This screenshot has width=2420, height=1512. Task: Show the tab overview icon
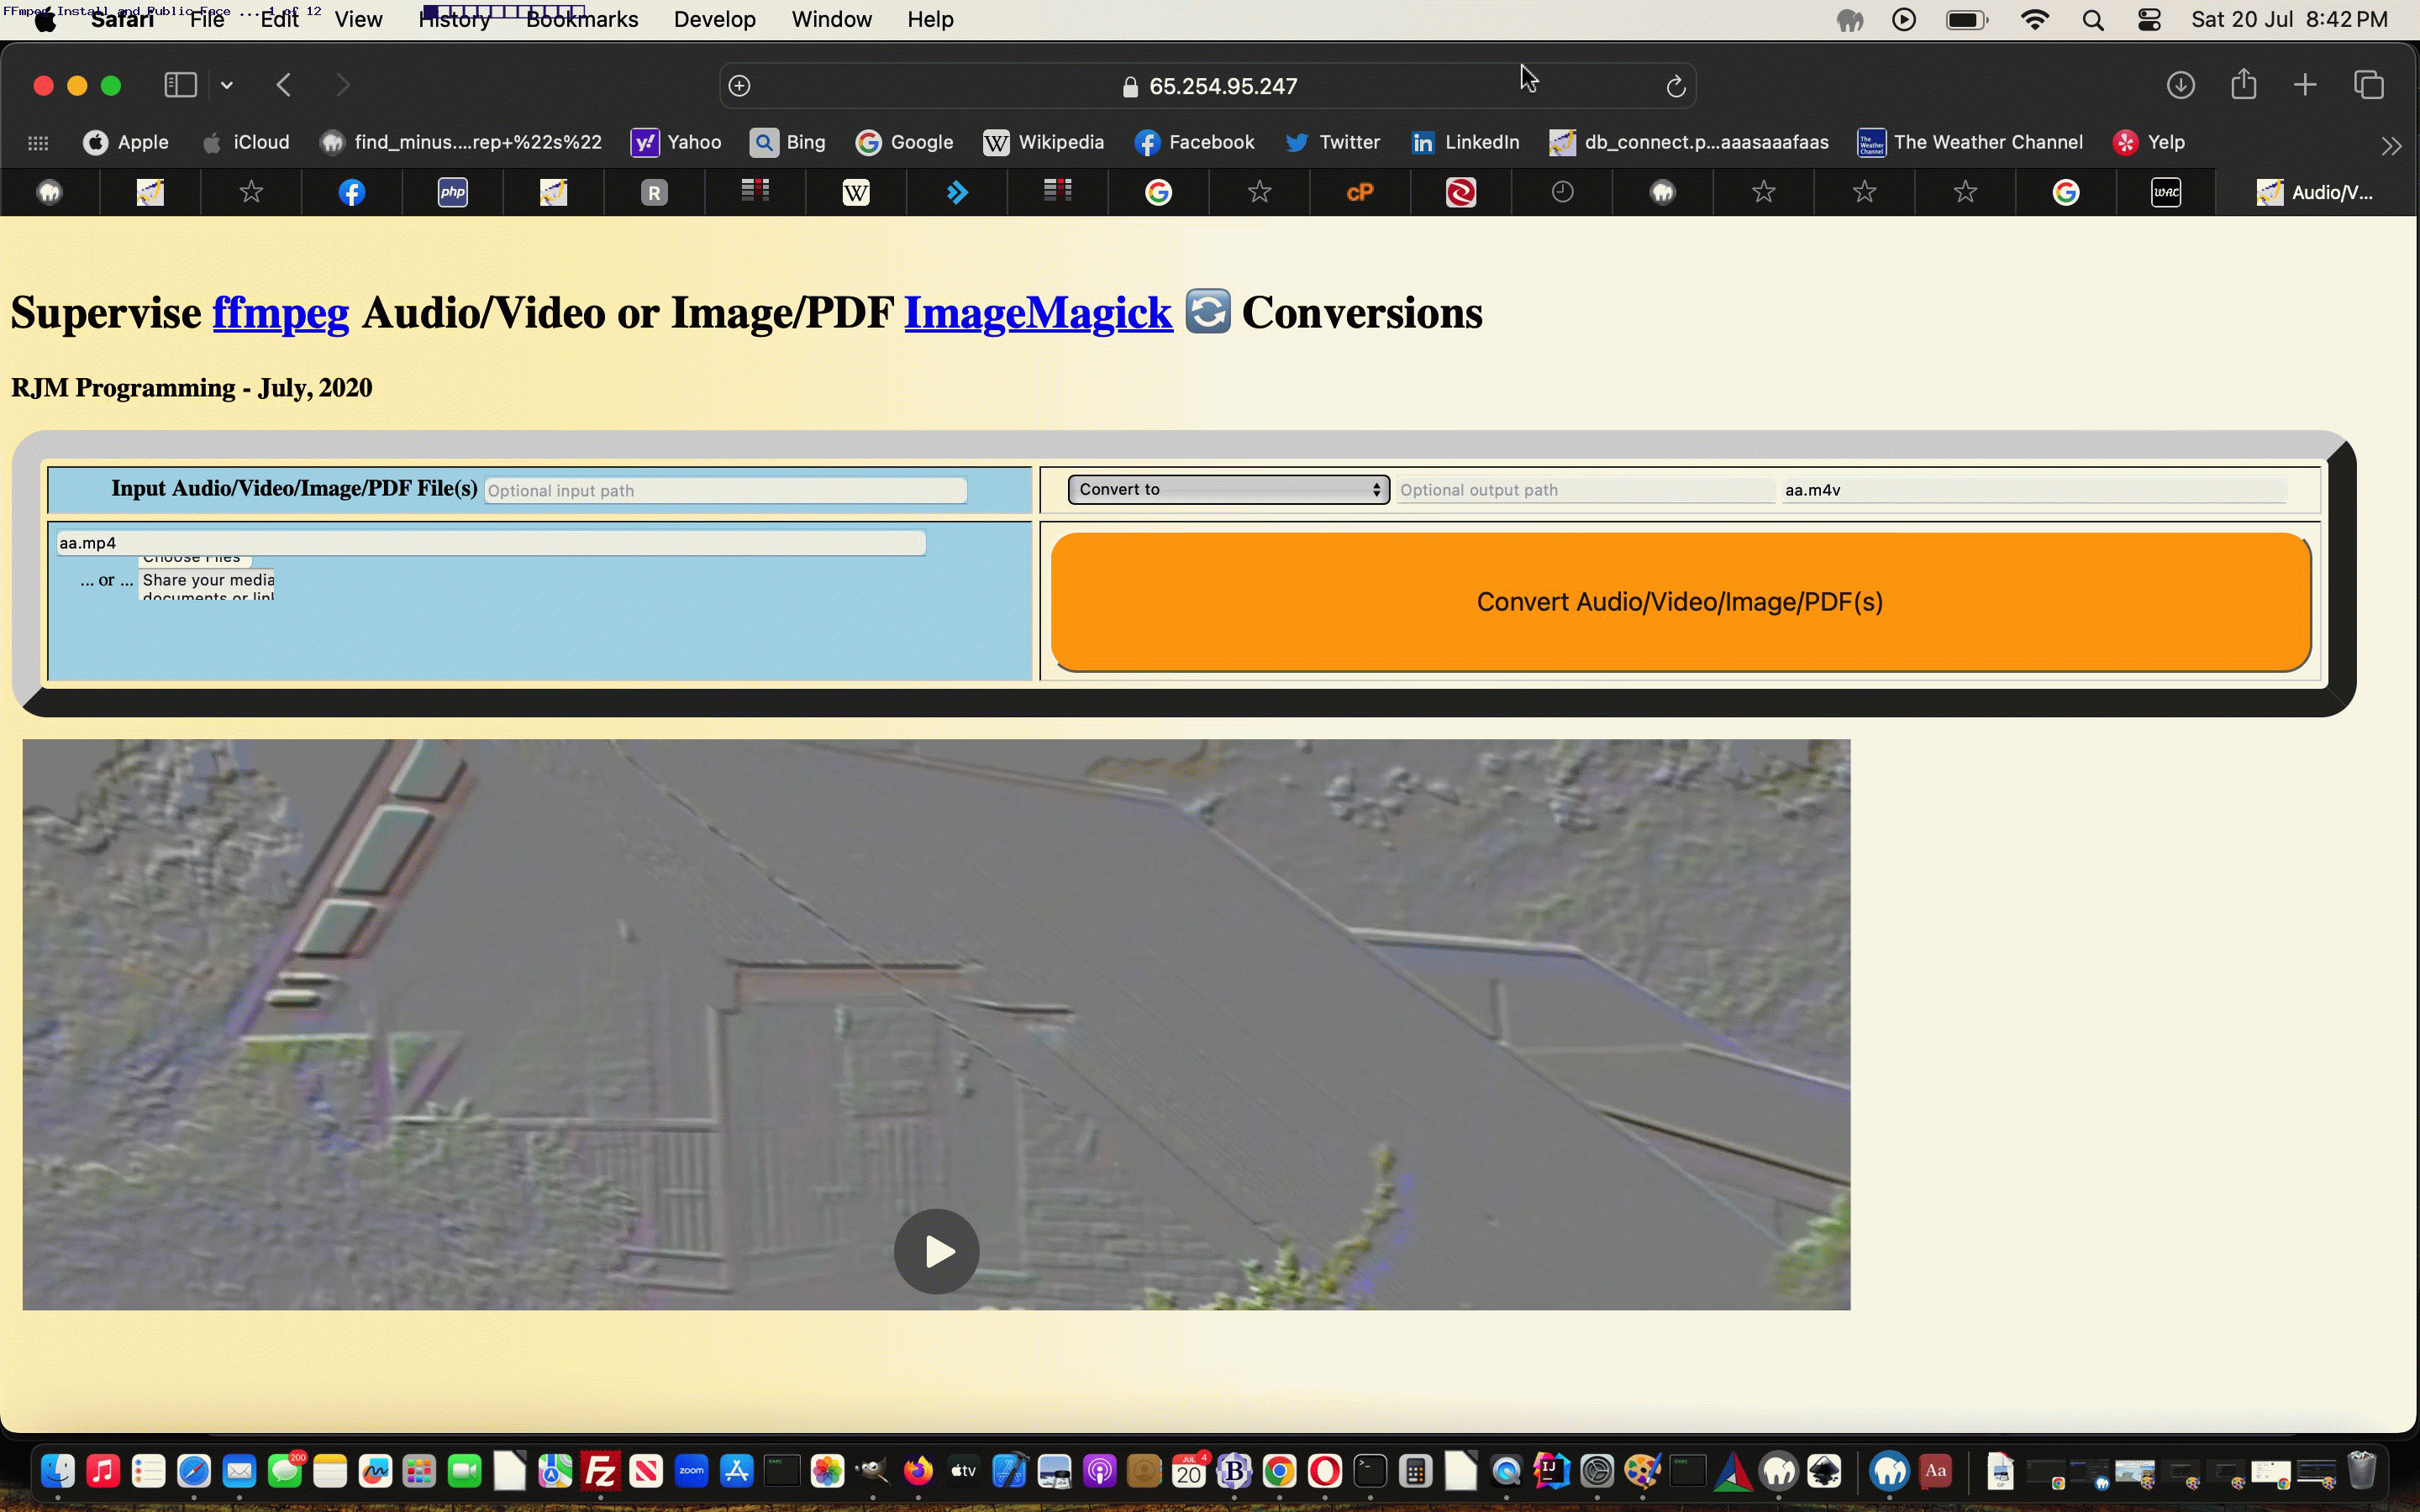tap(2369, 85)
